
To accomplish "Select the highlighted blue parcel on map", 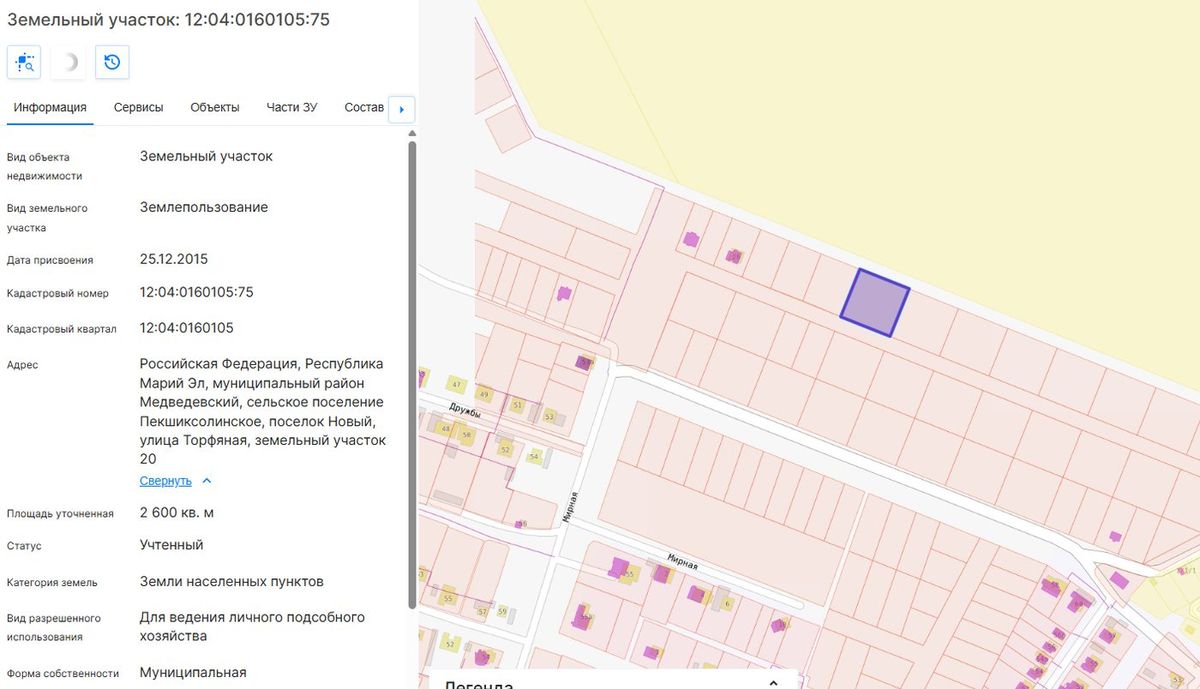I will tap(875, 303).
